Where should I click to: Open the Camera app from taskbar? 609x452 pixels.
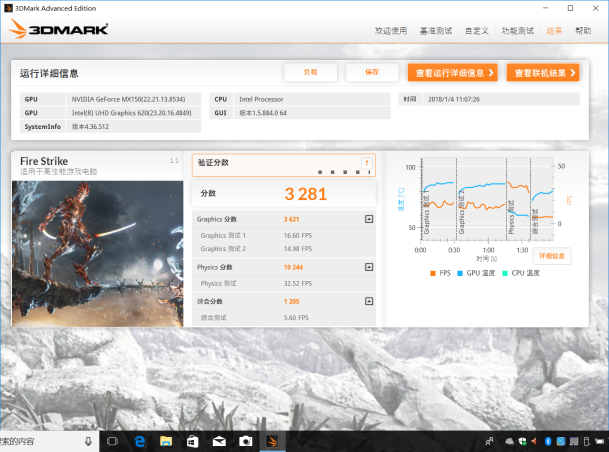245,442
